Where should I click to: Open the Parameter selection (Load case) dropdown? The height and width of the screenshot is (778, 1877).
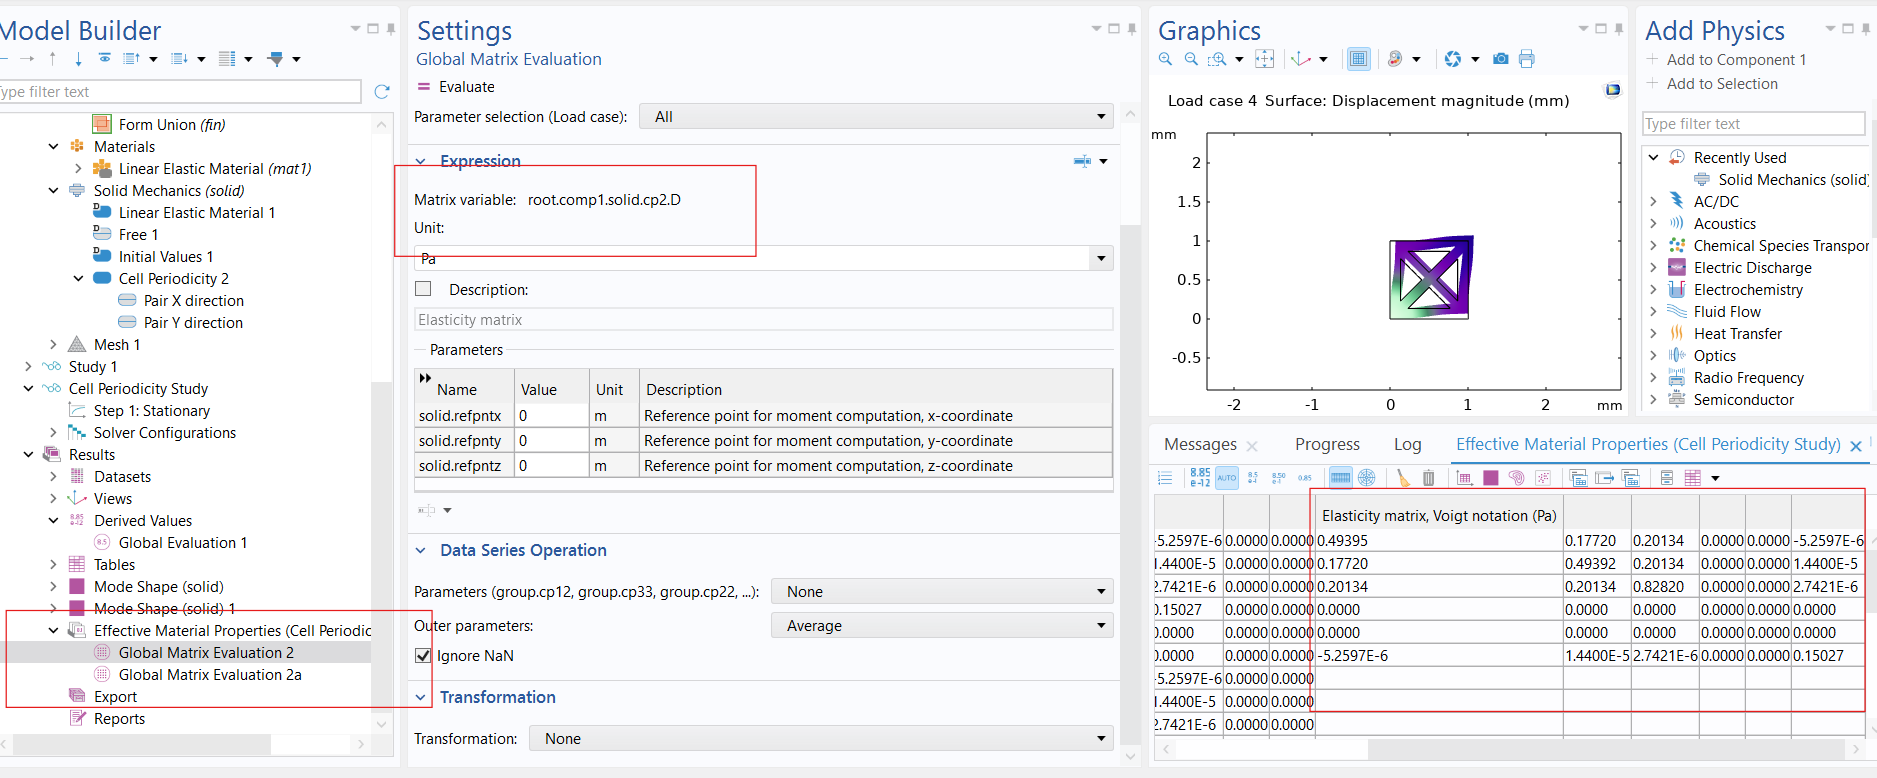(x=876, y=117)
